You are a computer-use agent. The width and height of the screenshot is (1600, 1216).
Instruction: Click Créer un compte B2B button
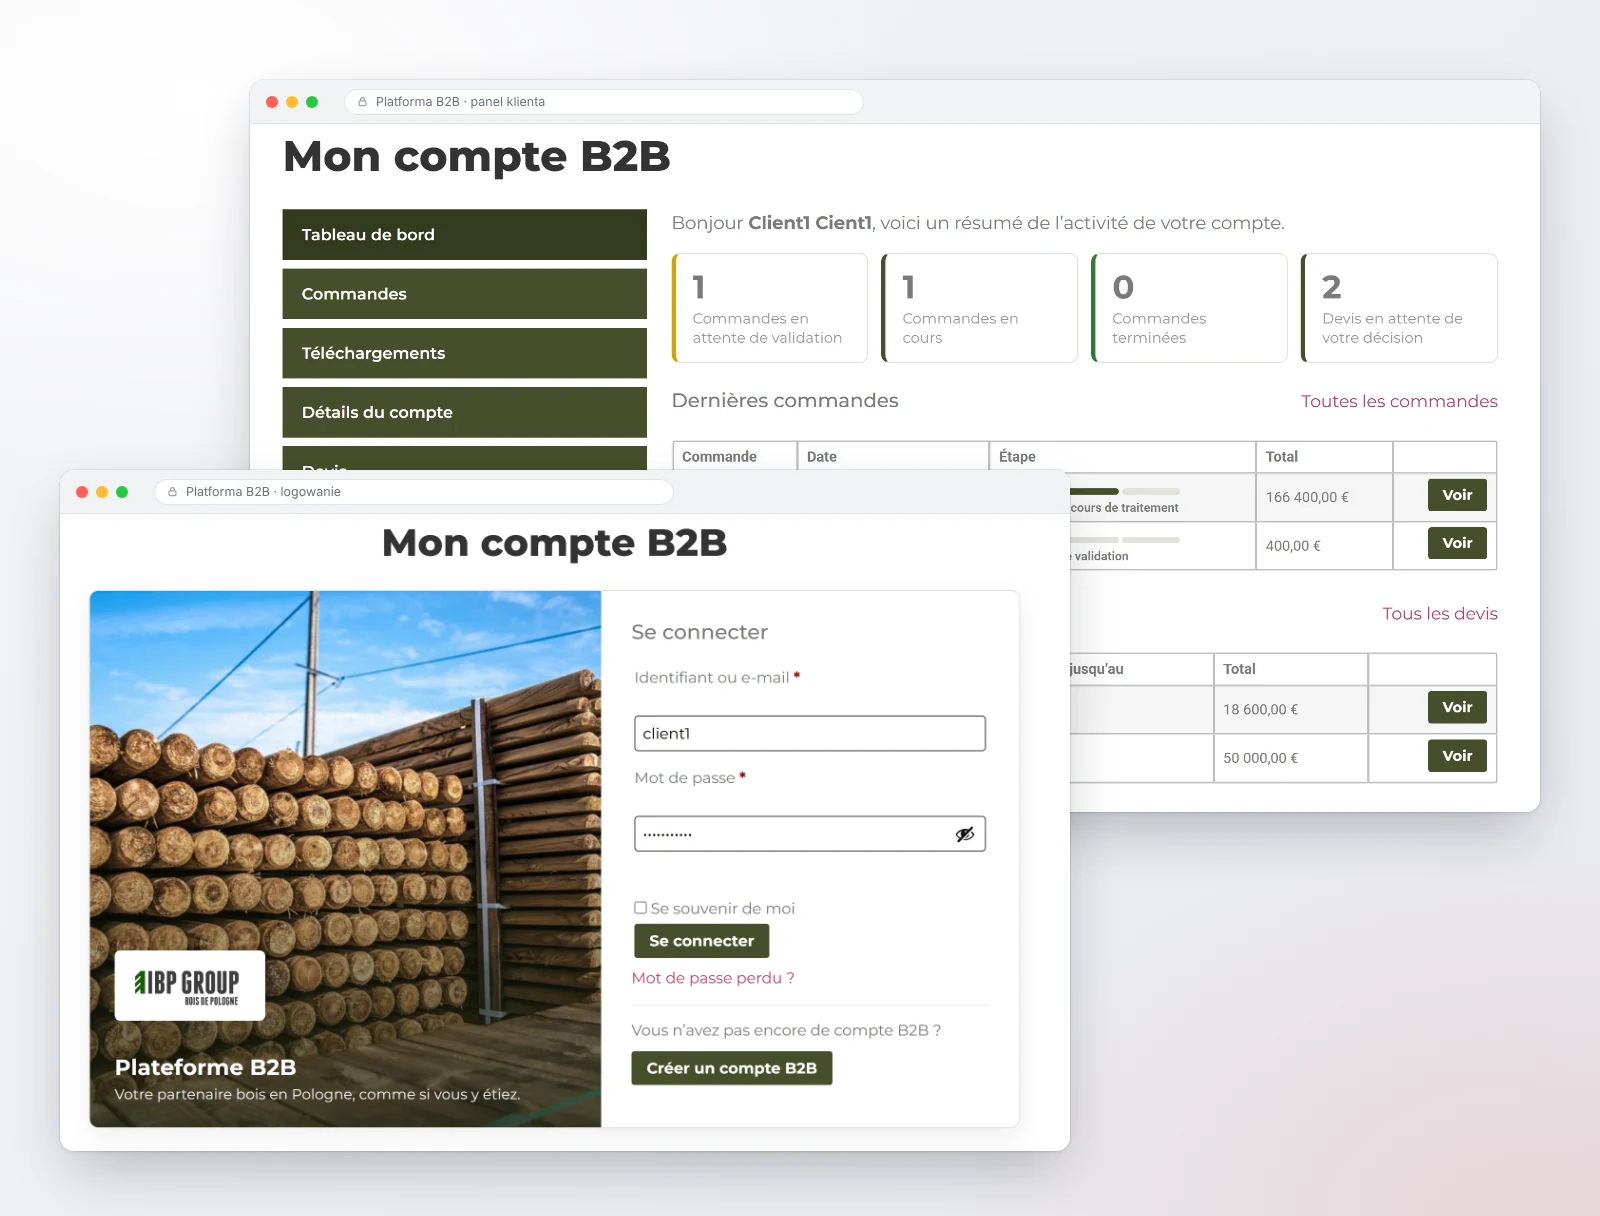(x=732, y=1068)
